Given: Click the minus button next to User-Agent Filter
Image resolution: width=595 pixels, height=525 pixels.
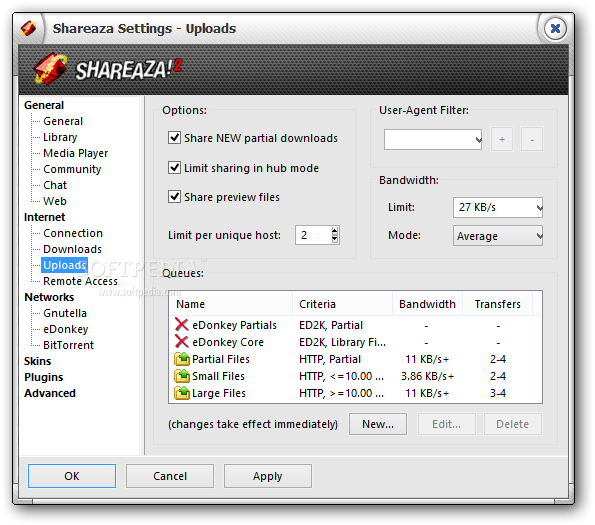Looking at the screenshot, I should (x=532, y=140).
